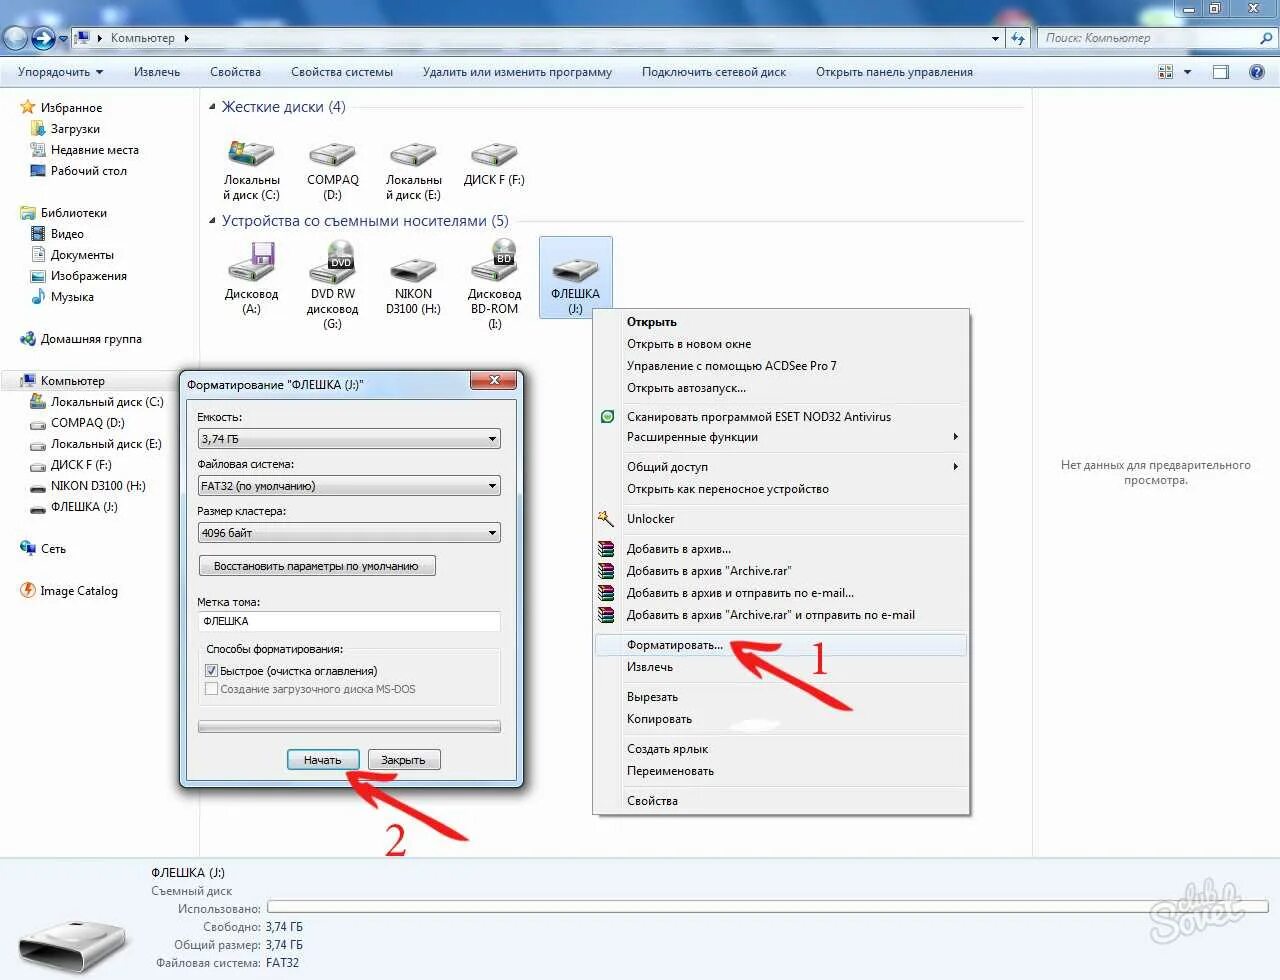This screenshot has height=980, width=1280.
Task: Choose Открыть в новом окне
Action: (781, 344)
